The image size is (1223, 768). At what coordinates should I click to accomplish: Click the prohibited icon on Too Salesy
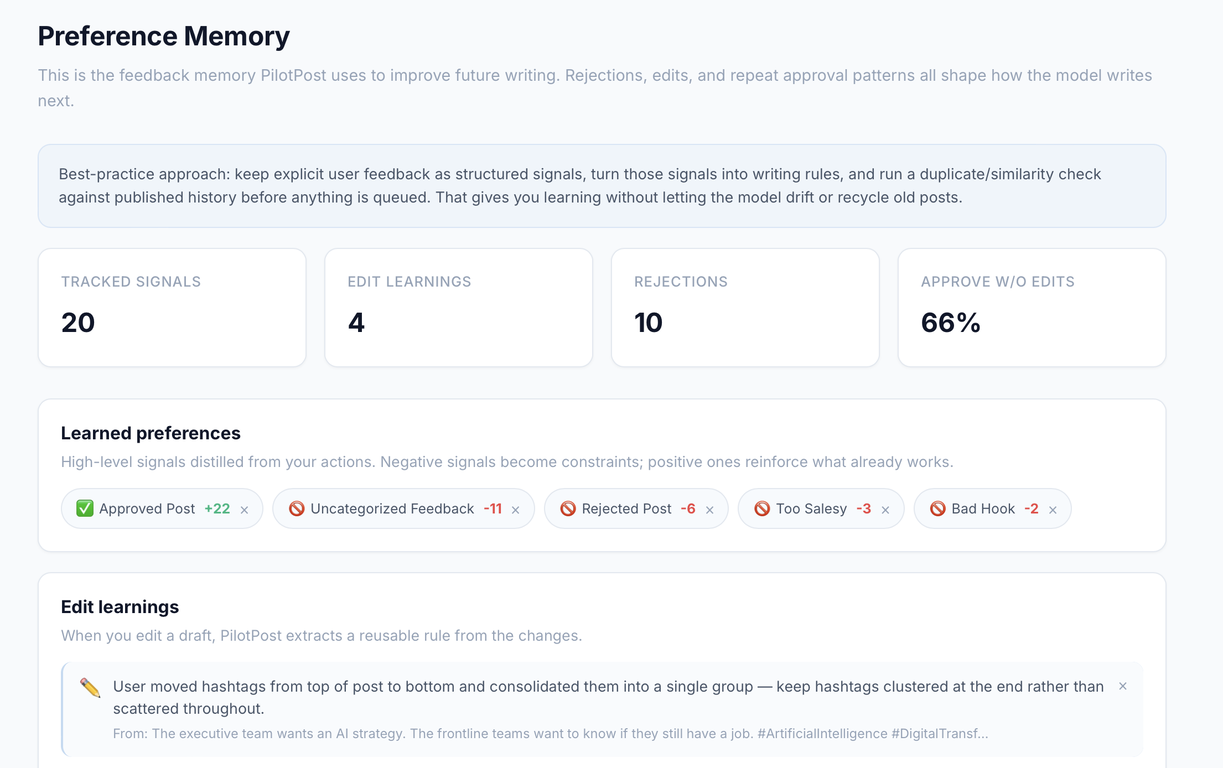click(762, 509)
